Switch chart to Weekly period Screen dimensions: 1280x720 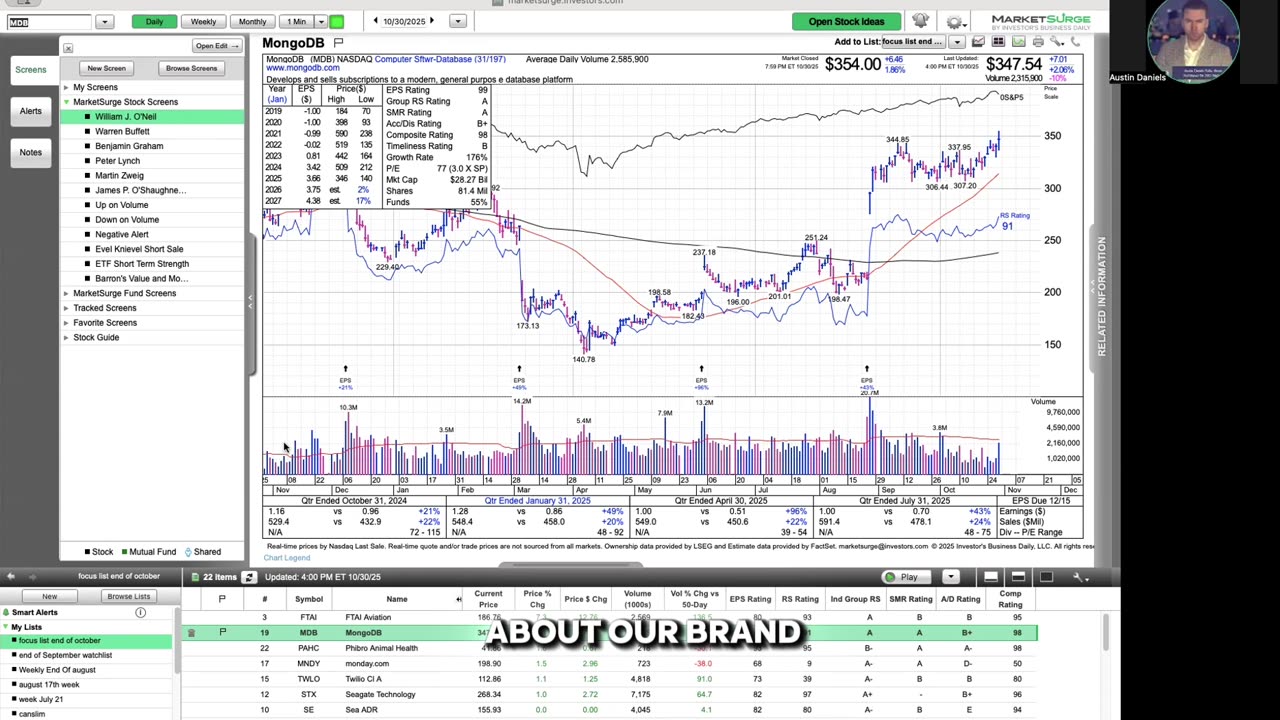coord(203,21)
